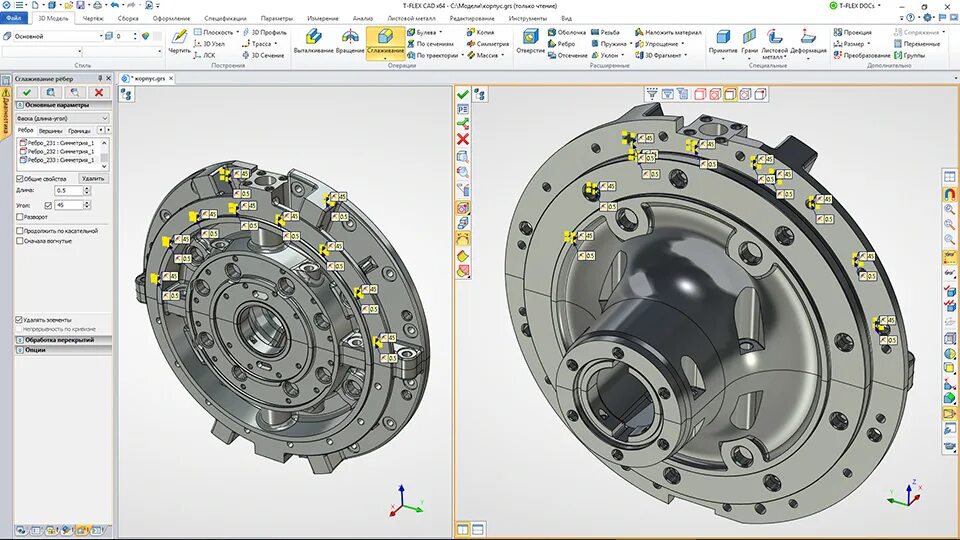960x540 pixels.
Task: Open the Файл menu
Action: pos(13,18)
